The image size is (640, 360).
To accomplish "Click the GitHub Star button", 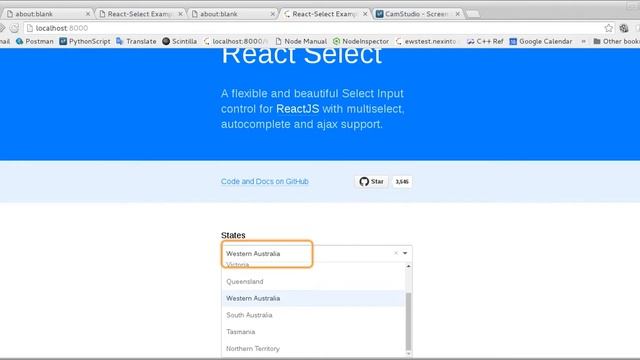I will [x=371, y=182].
